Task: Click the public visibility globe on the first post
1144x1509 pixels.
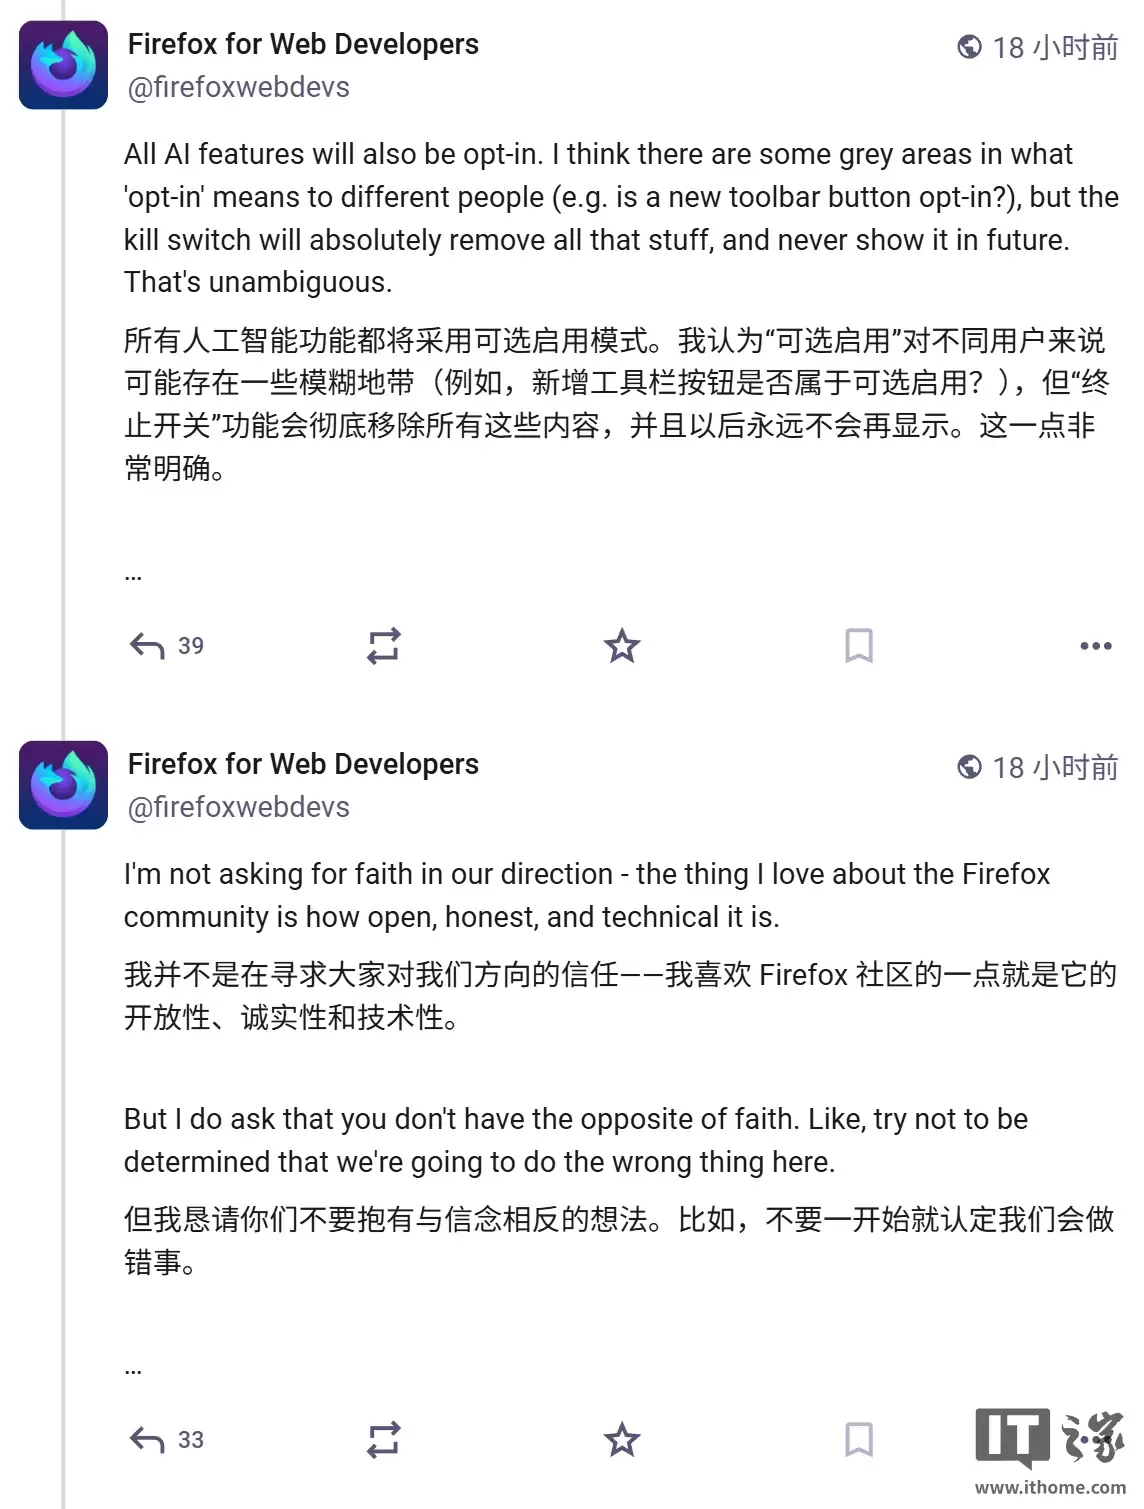Action: click(967, 45)
